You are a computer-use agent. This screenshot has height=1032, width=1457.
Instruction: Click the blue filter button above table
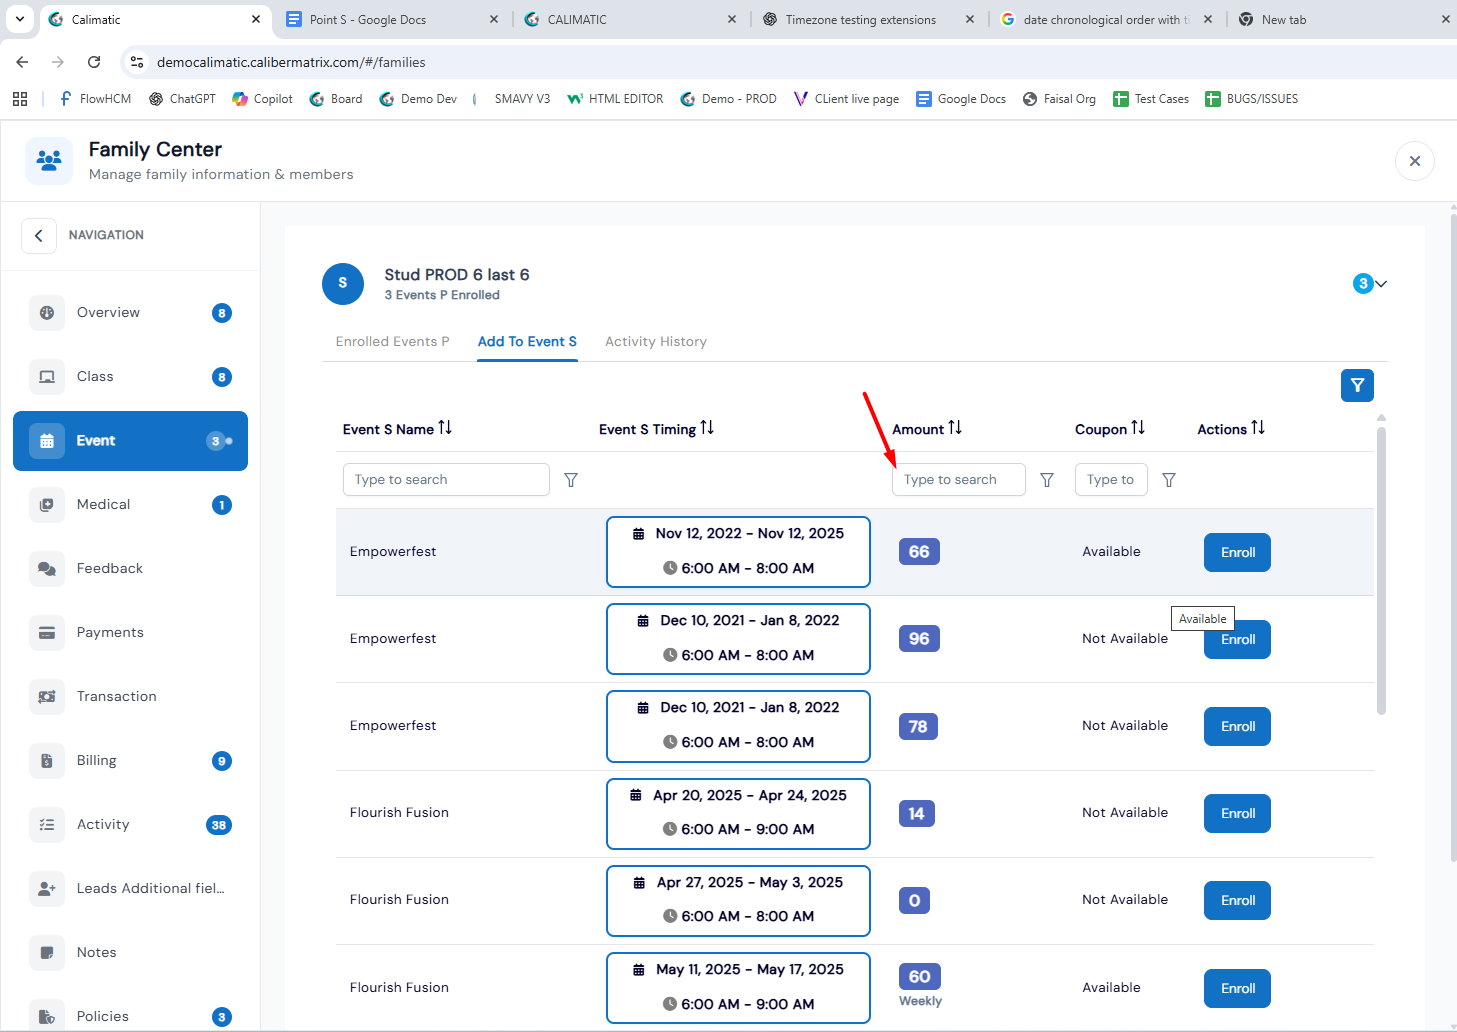coord(1357,385)
